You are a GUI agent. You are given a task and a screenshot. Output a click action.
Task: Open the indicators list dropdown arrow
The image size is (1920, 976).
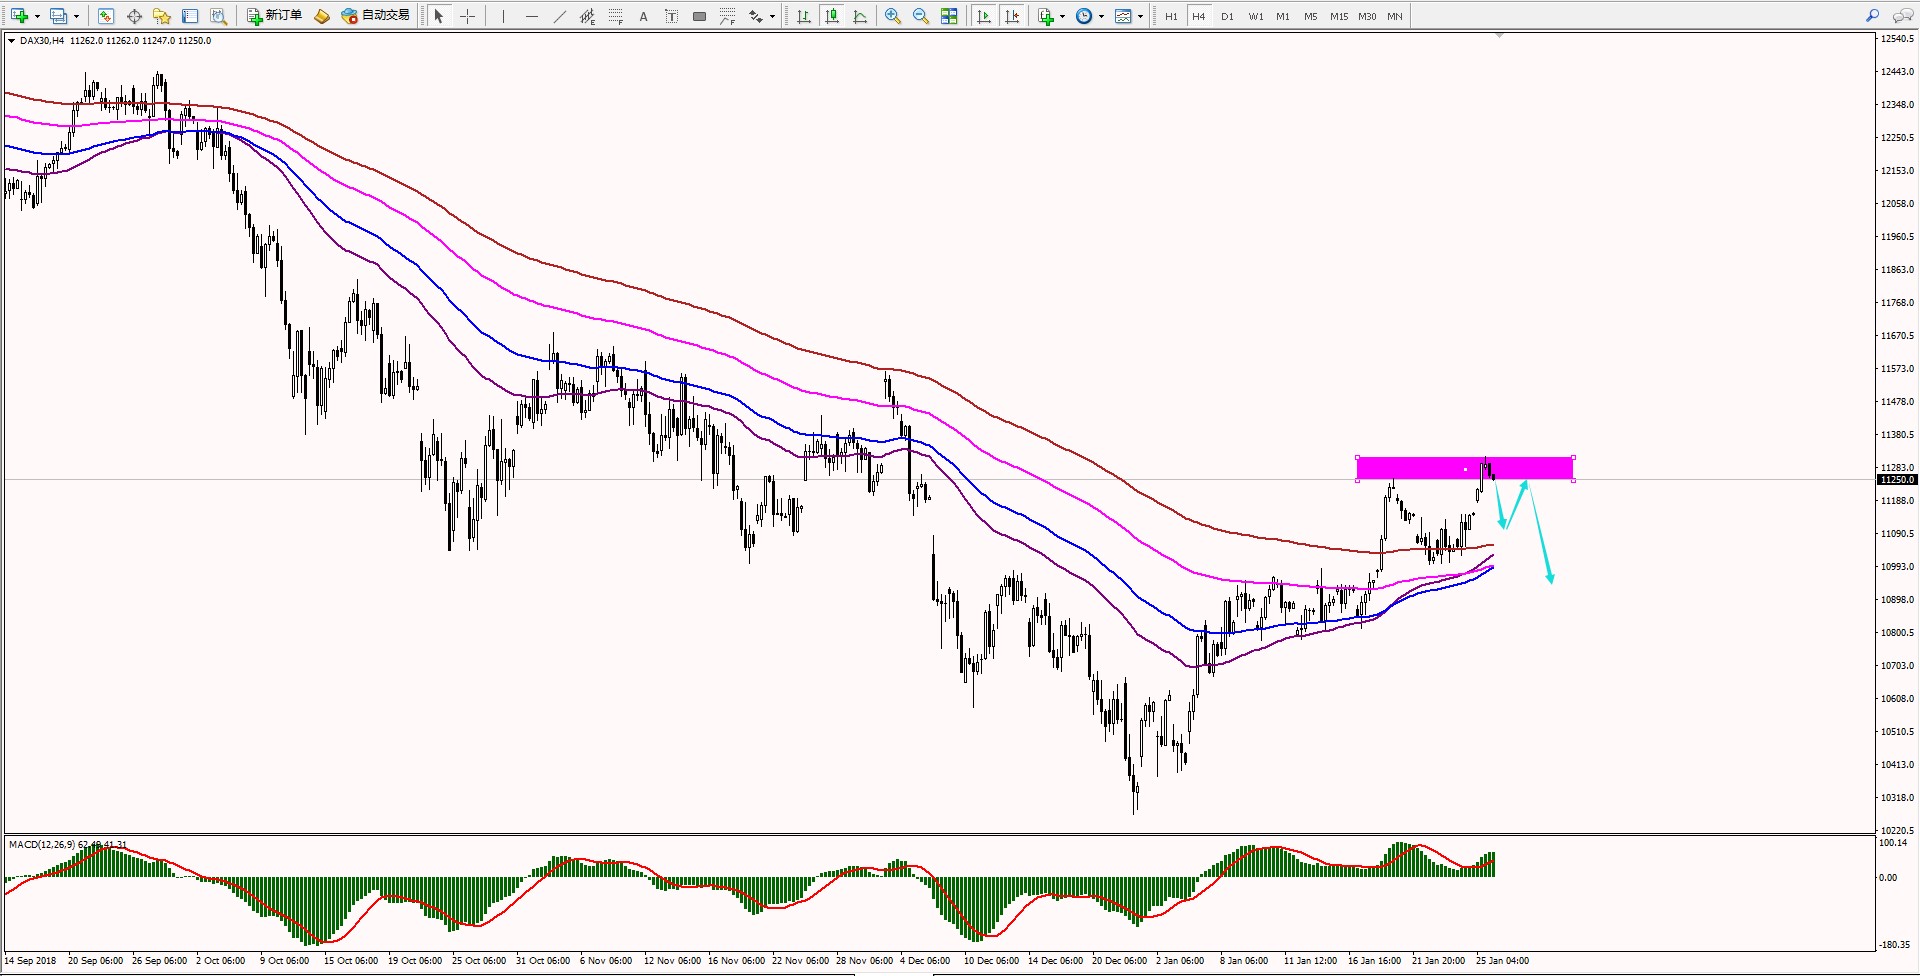pyautogui.click(x=1062, y=16)
